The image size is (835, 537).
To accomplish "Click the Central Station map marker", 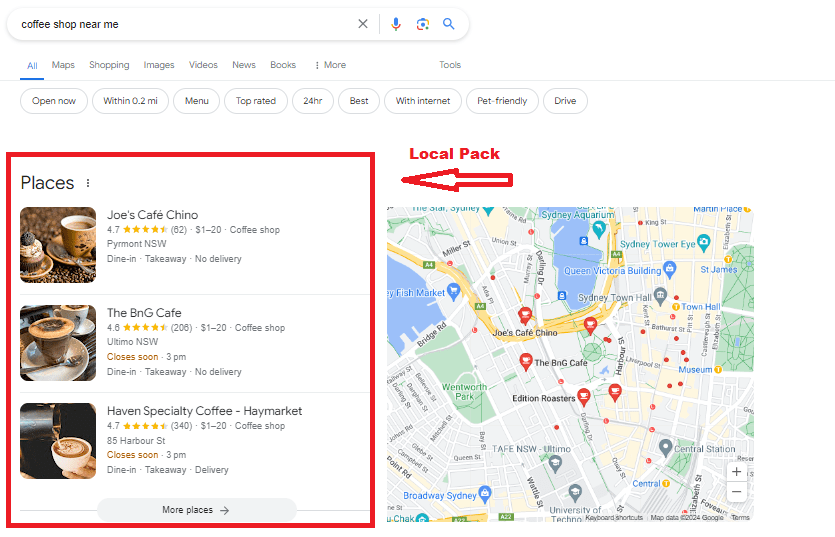I will (665, 448).
